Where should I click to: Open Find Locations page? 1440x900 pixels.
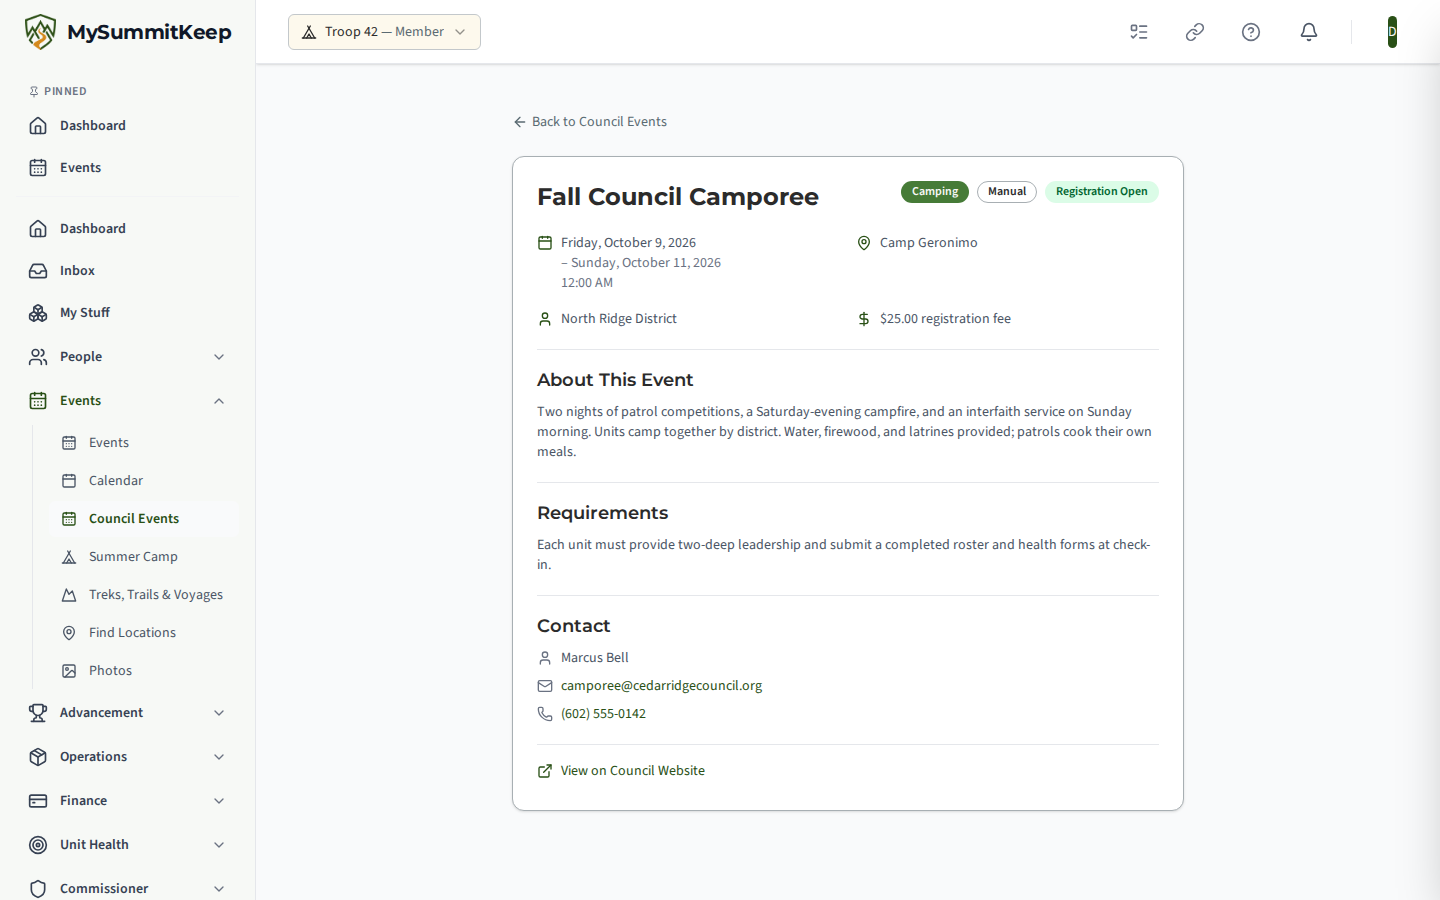pyautogui.click(x=144, y=633)
